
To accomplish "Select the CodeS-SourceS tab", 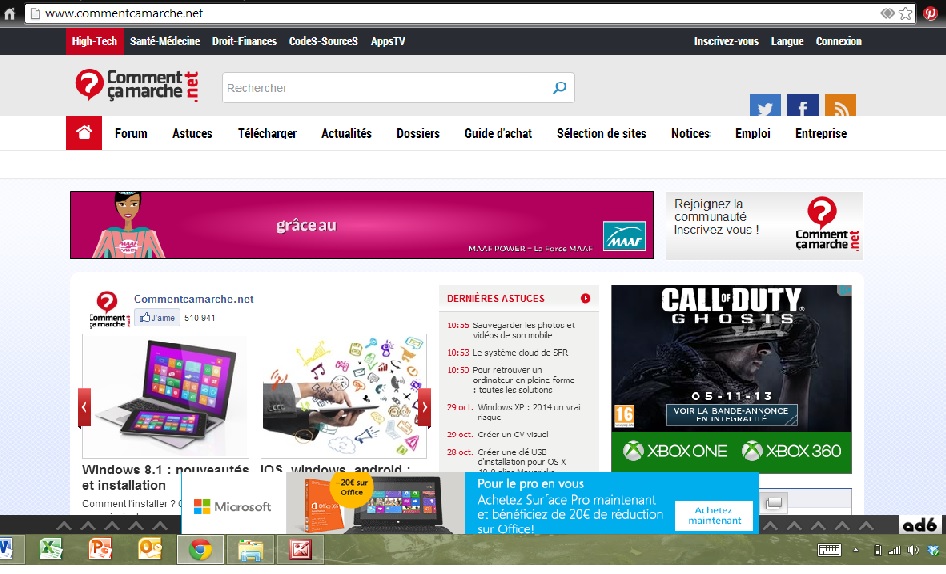I will 323,41.
